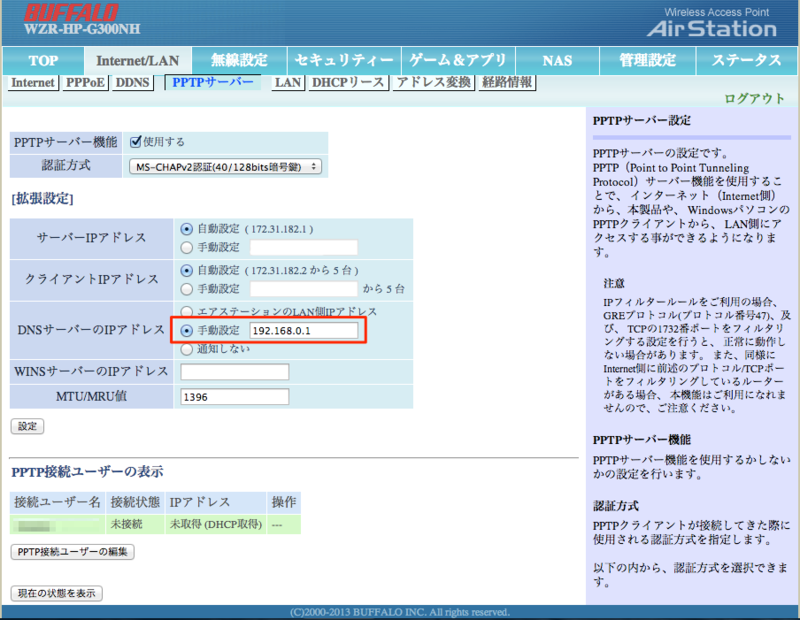Click the PPTP接続ユーザーの編集 button
The height and width of the screenshot is (620, 800).
(x=72, y=552)
